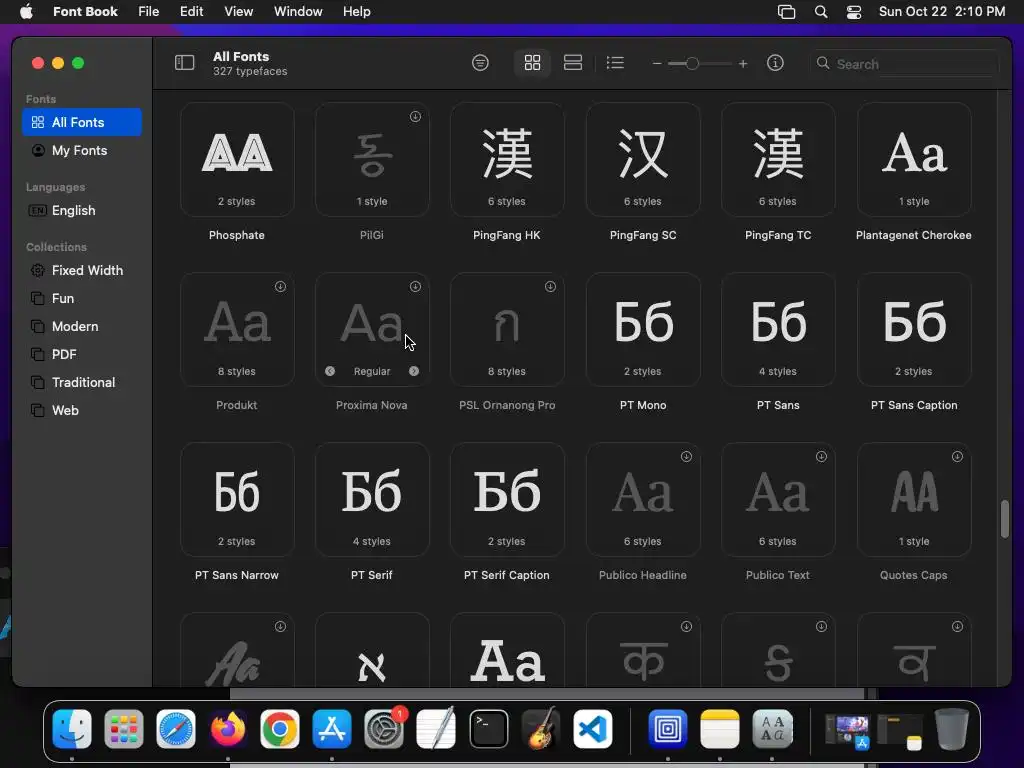Image resolution: width=1024 pixels, height=768 pixels.
Task: Select All Fonts in sidebar
Action: pos(82,122)
